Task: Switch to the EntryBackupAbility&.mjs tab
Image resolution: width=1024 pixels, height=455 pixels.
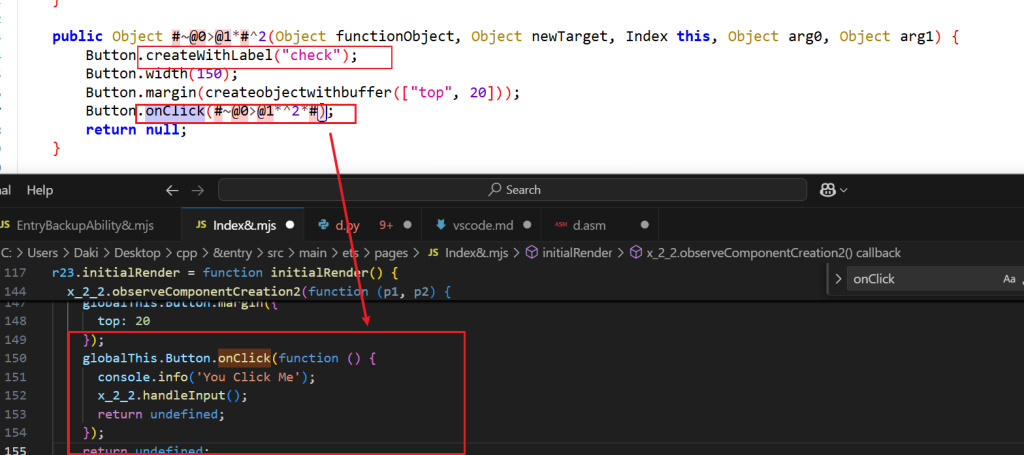Action: pos(87,225)
